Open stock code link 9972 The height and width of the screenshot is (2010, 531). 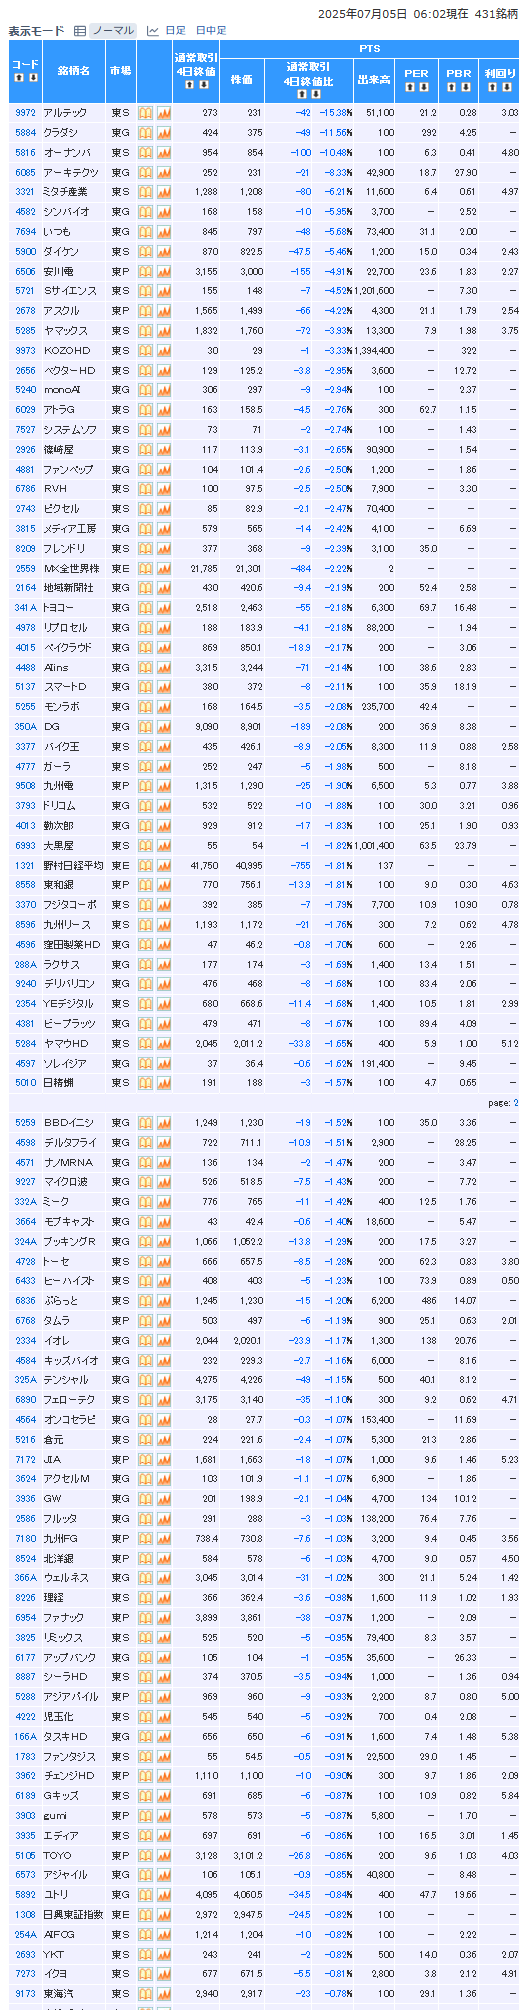[25, 113]
